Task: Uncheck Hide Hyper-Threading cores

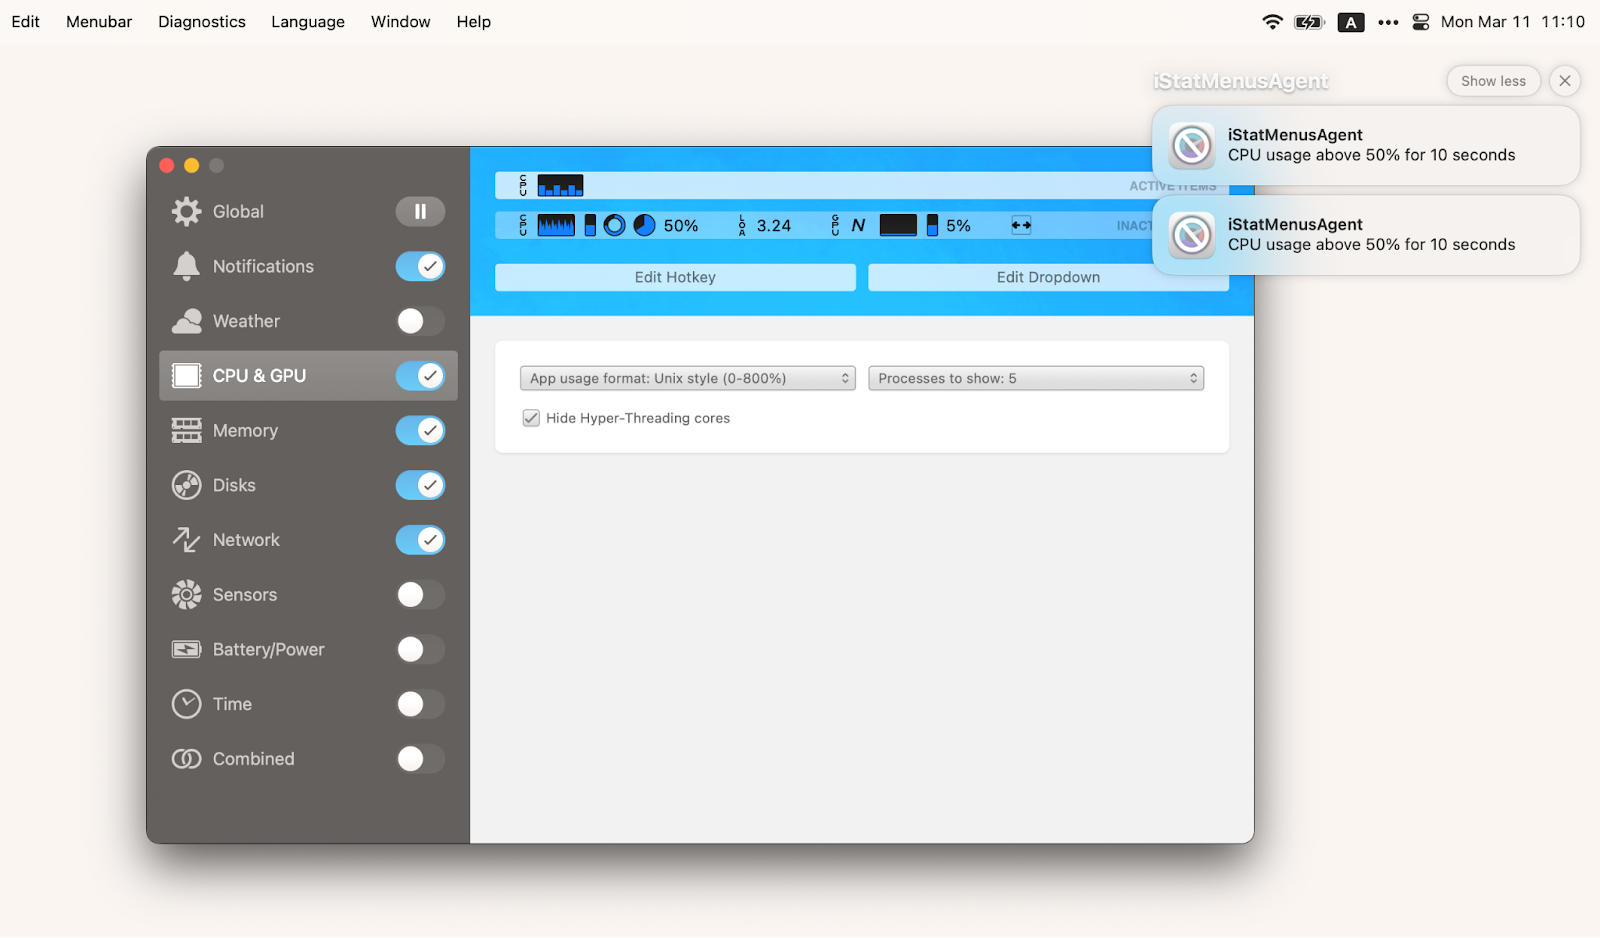Action: (x=531, y=418)
